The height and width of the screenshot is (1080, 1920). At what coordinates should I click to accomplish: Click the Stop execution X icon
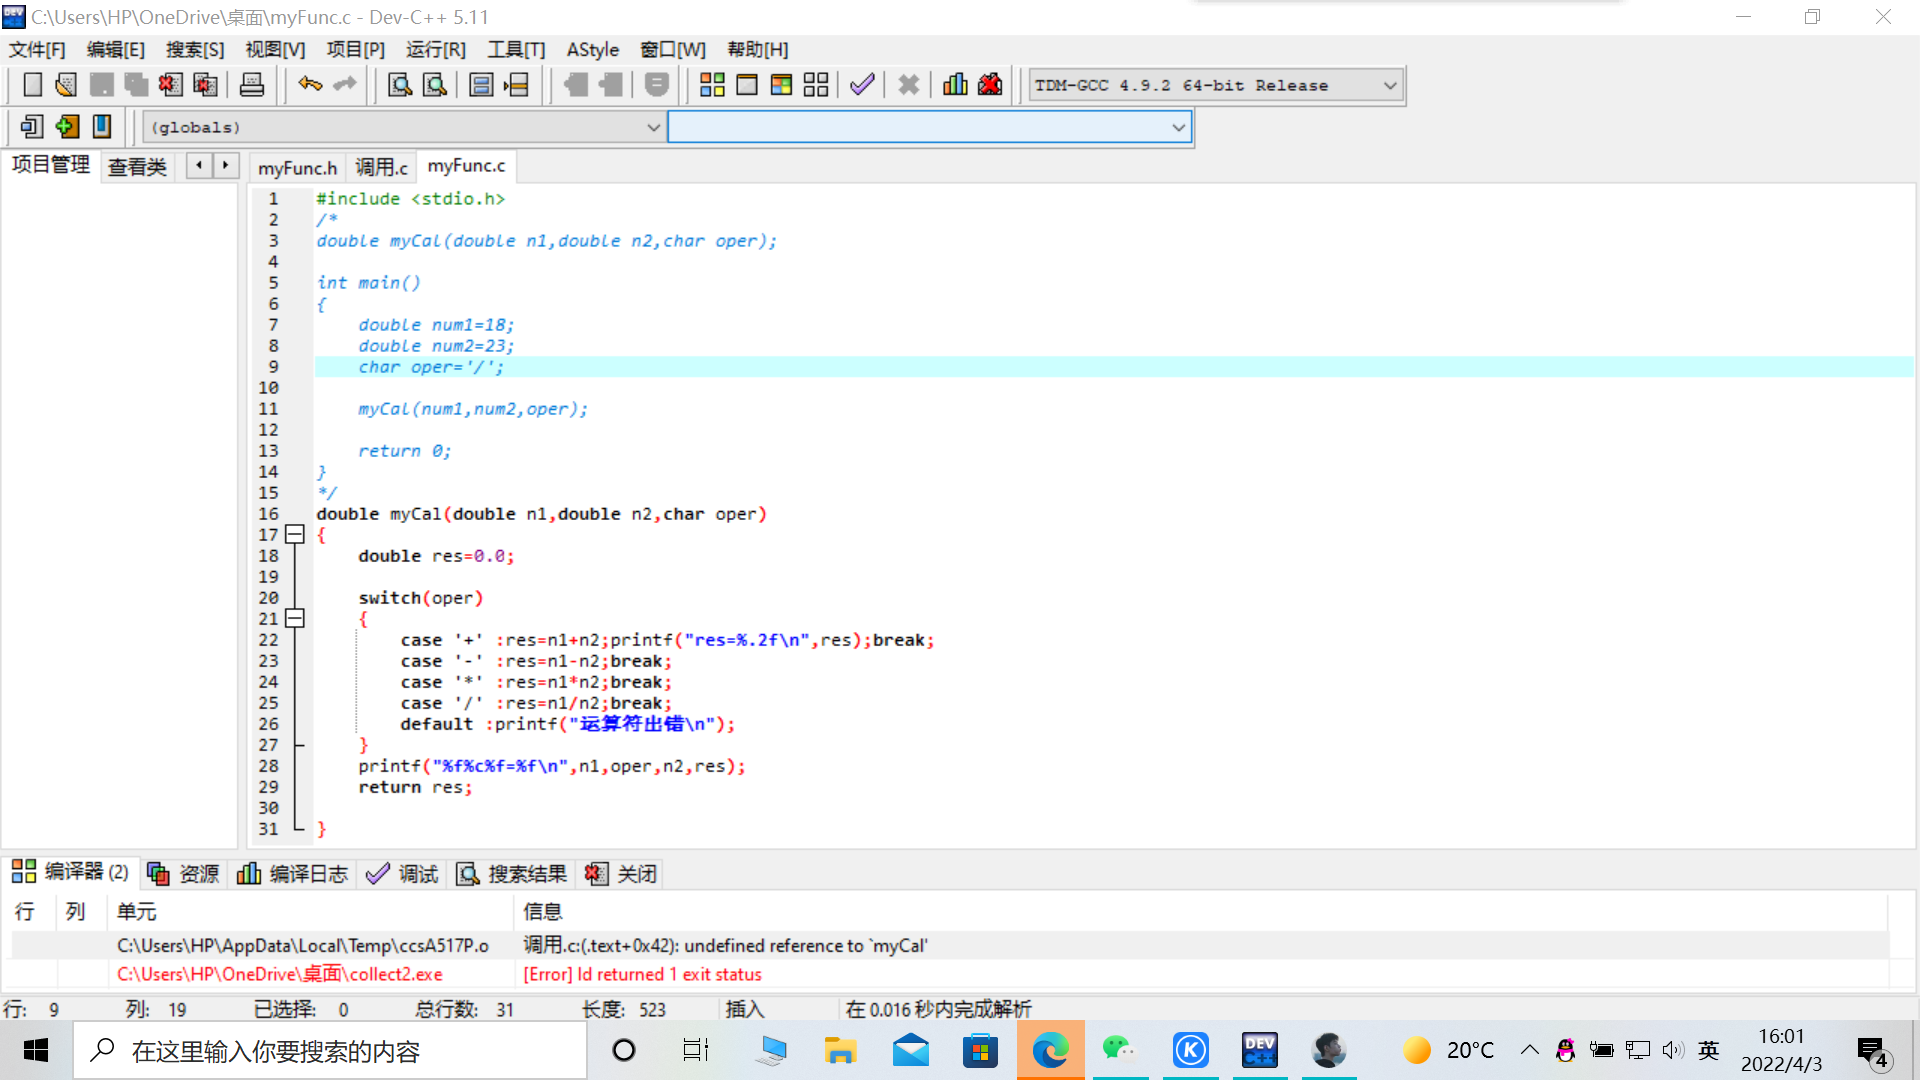pyautogui.click(x=908, y=85)
